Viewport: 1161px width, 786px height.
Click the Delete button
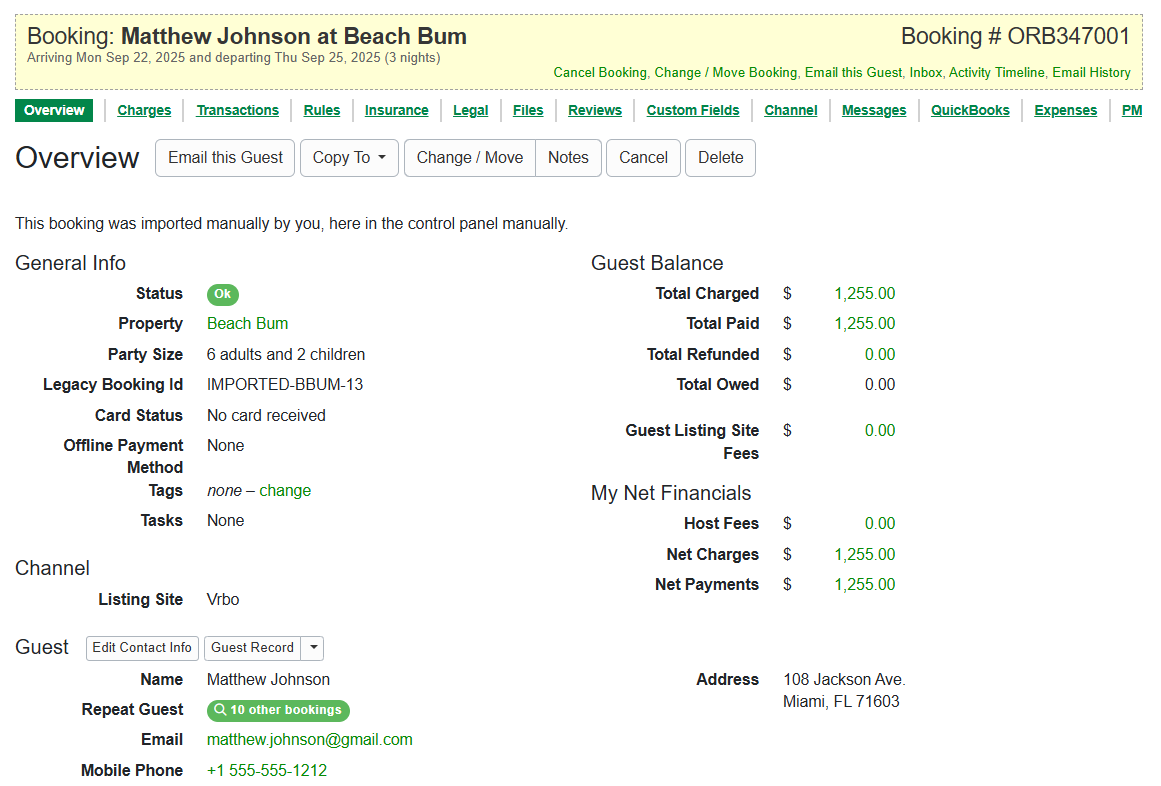tap(720, 158)
